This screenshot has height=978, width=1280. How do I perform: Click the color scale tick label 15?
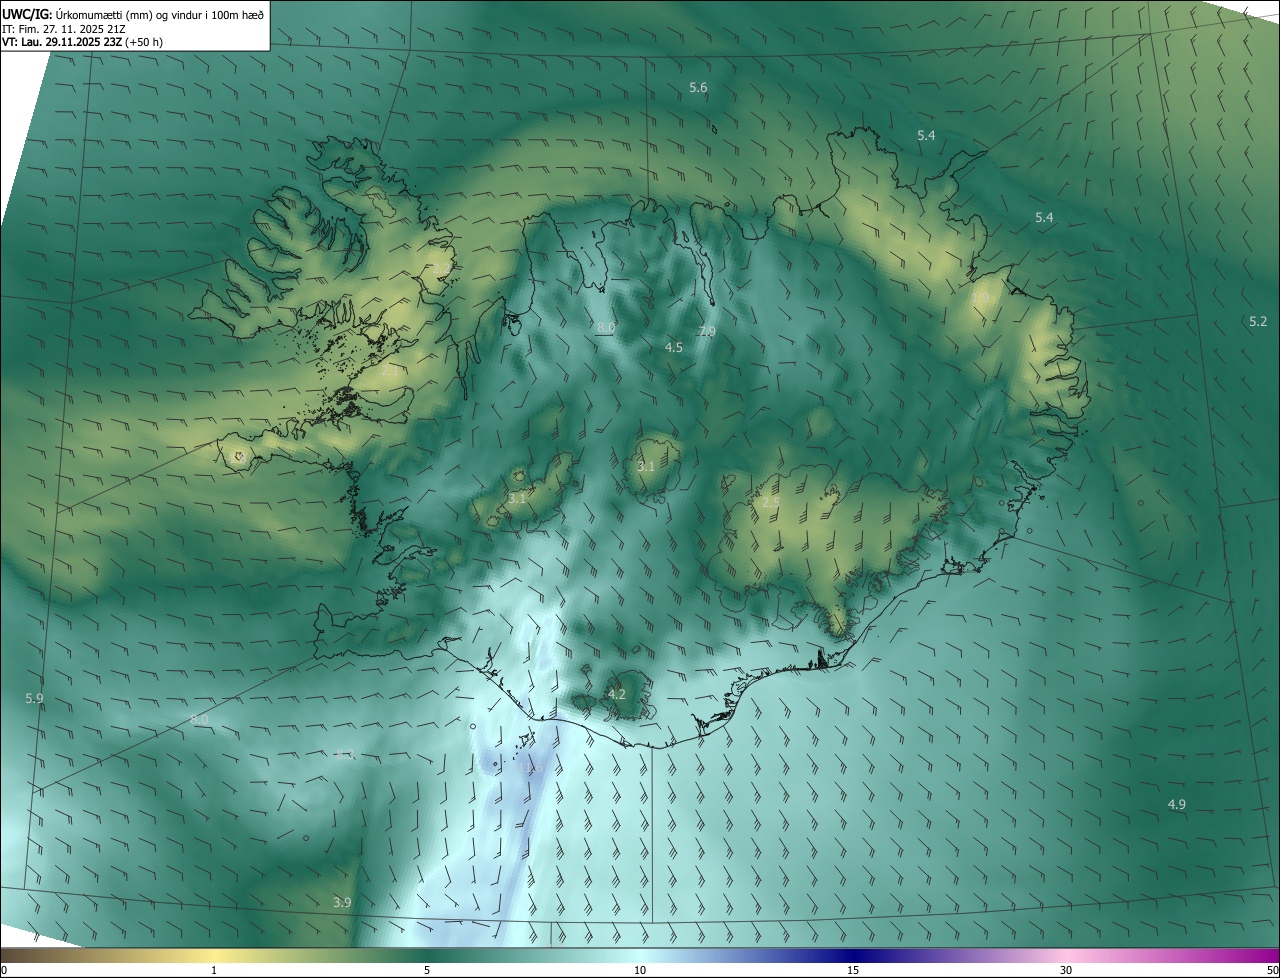[x=853, y=970]
